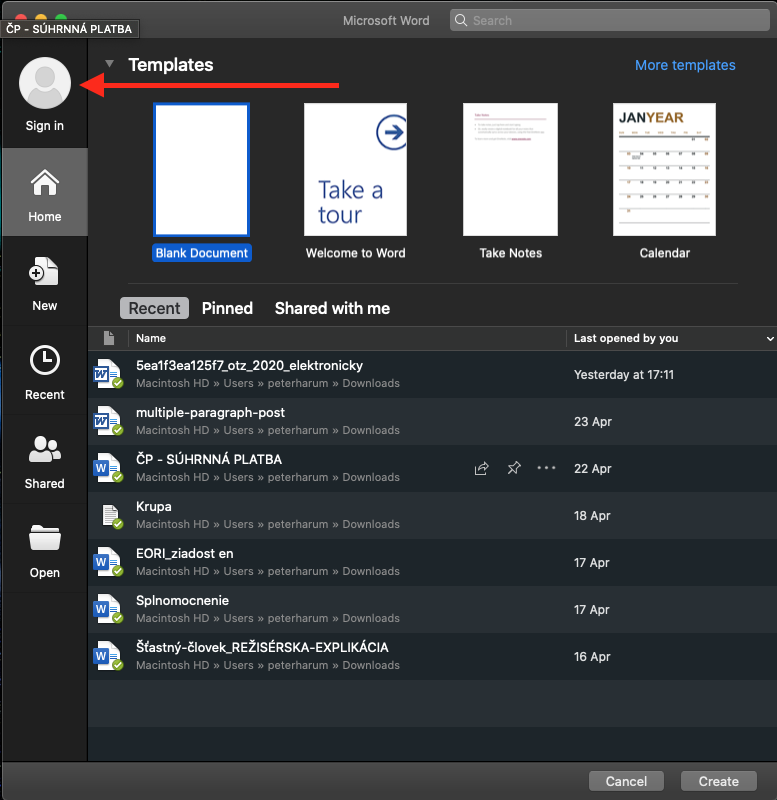Collapse the Templates section triangle
This screenshot has width=777, height=800.
tap(110, 65)
